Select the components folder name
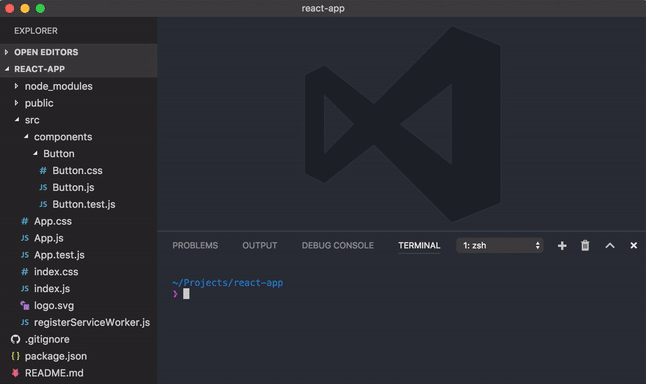646x384 pixels. [63, 137]
